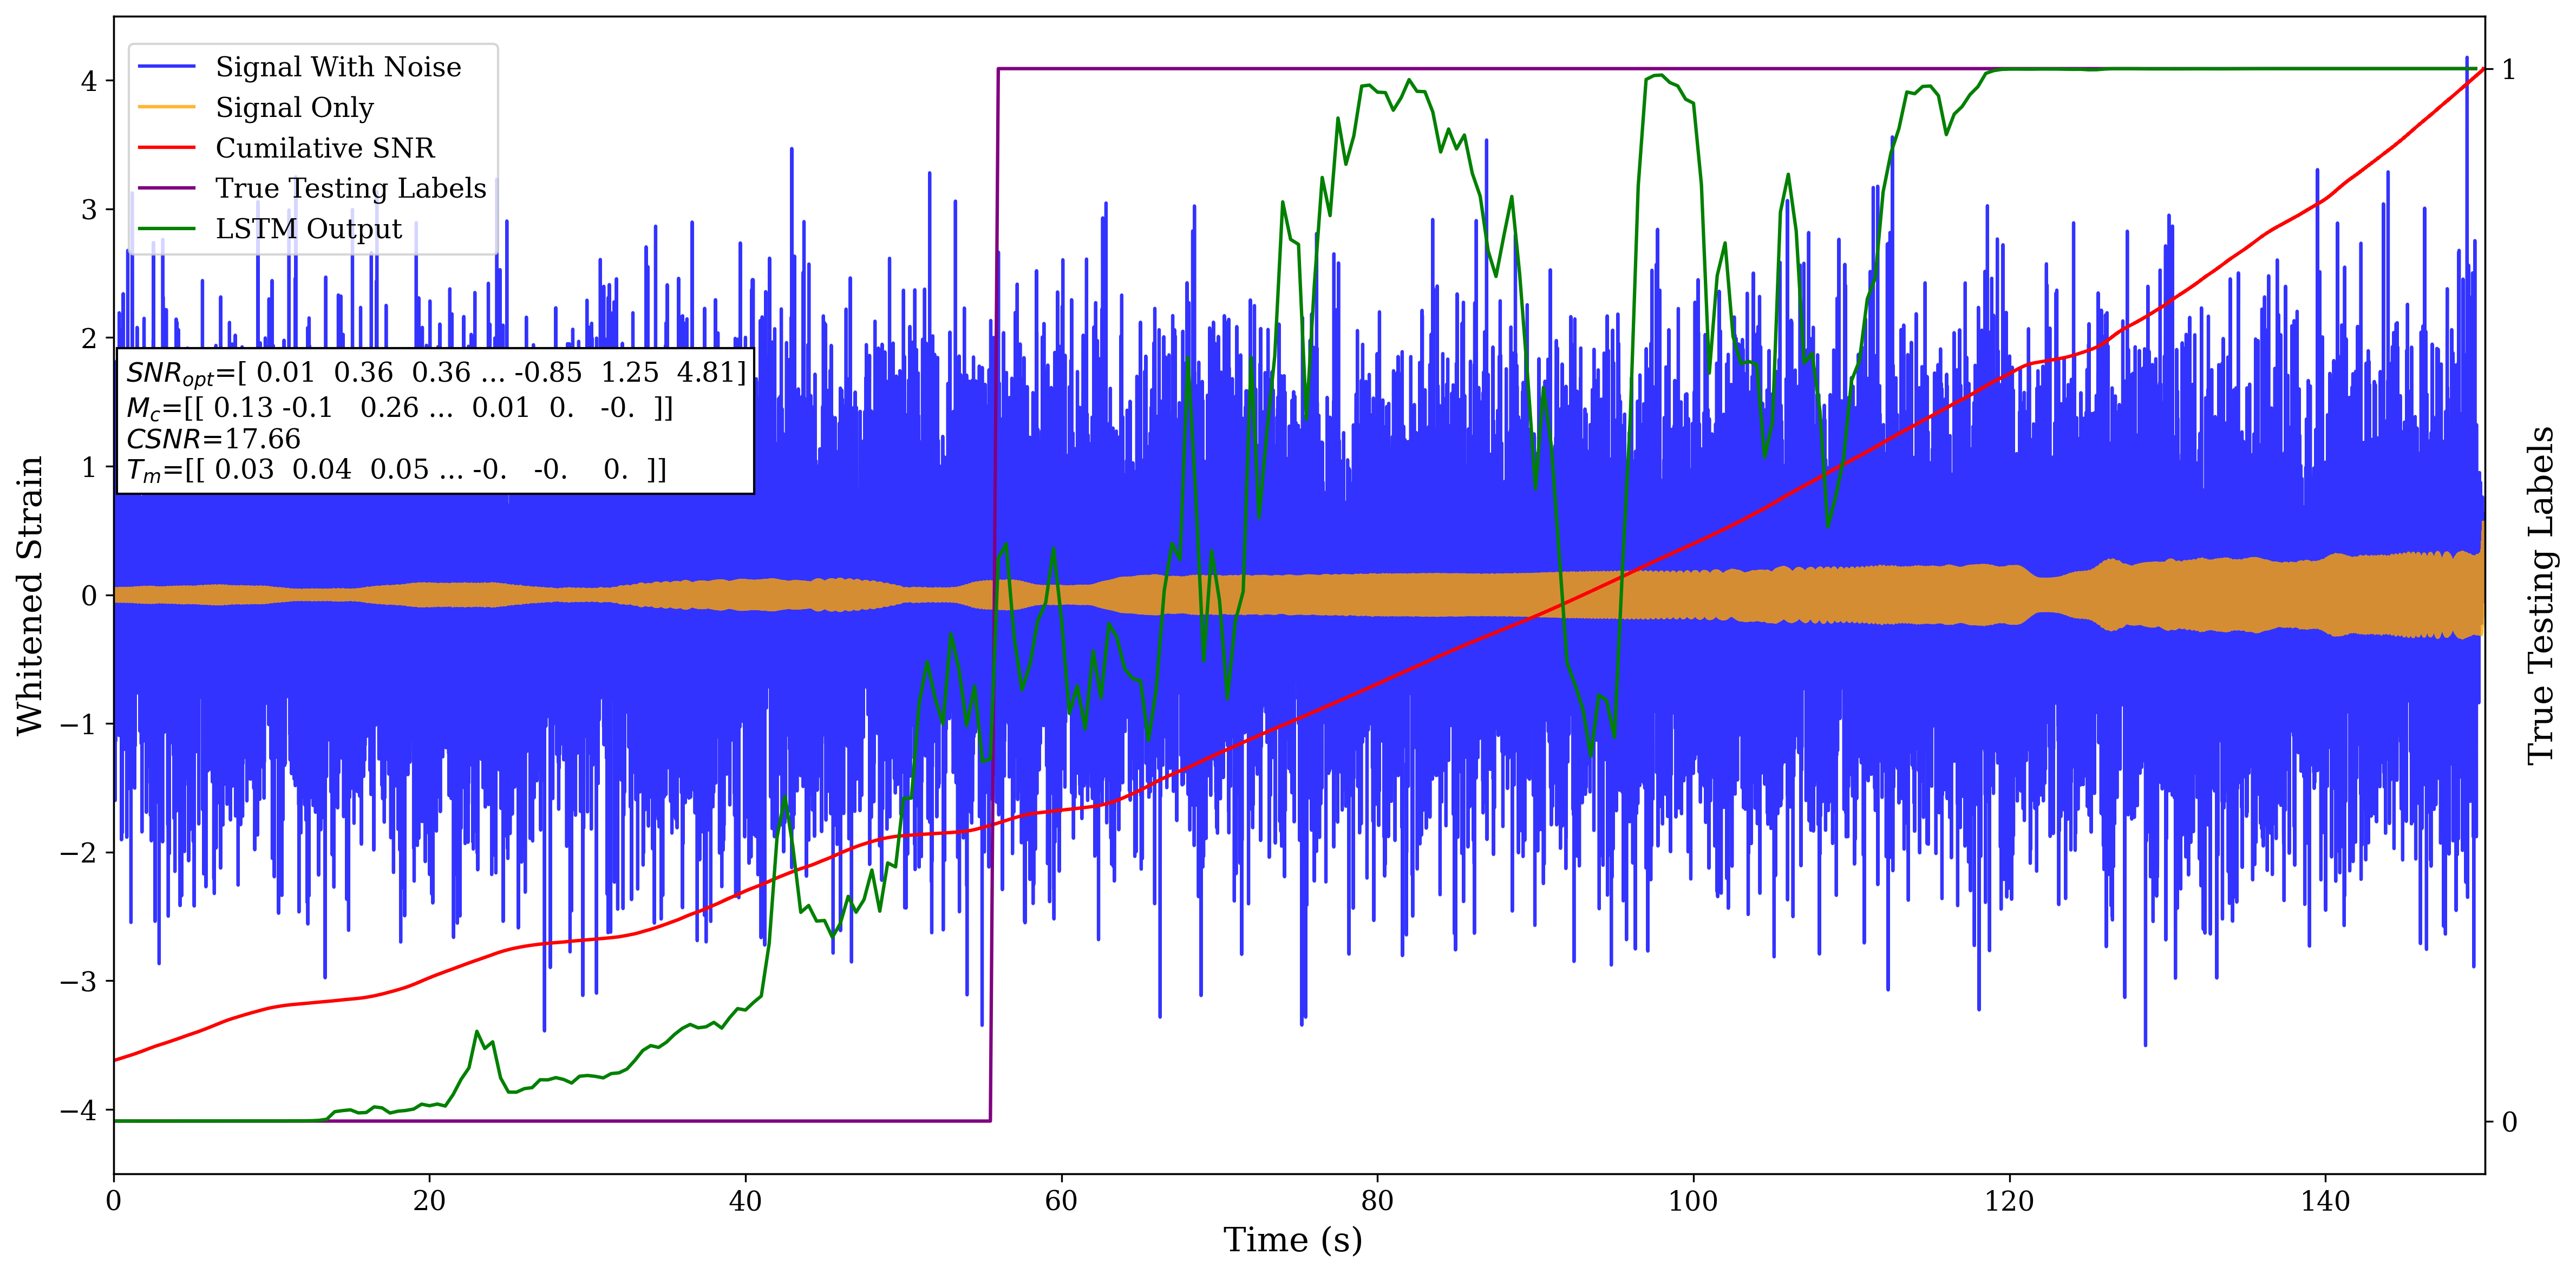Click the red Cumulative SNR legend line
The height and width of the screenshot is (1274, 2576).
(x=167, y=148)
